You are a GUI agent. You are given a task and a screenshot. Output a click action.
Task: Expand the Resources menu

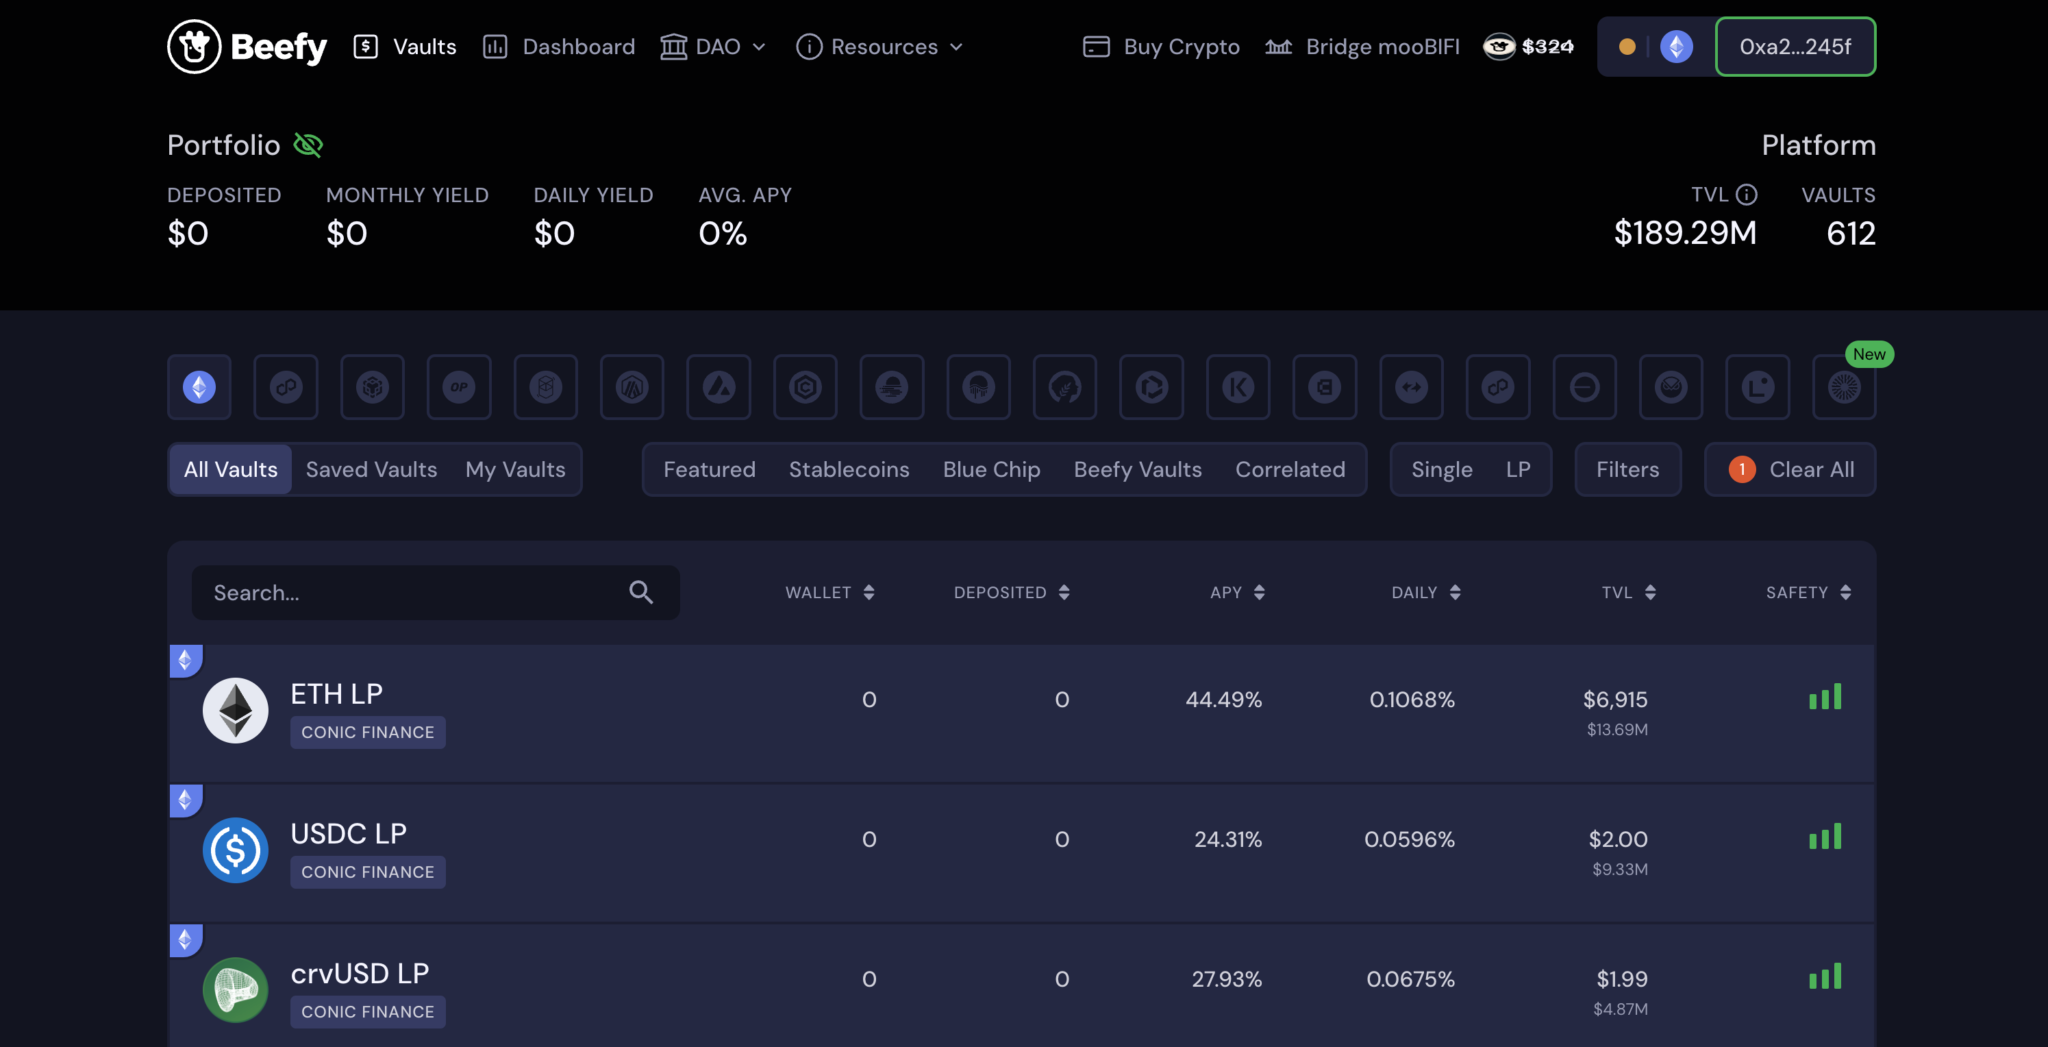pos(880,47)
